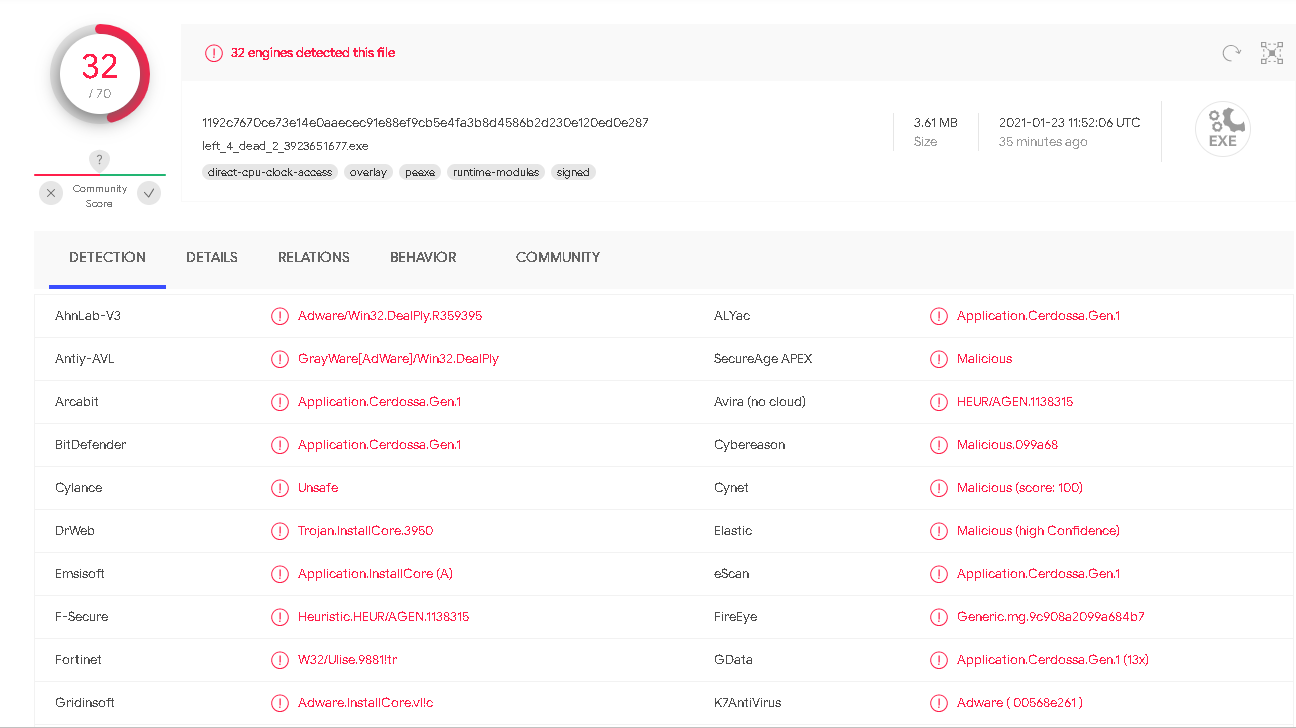This screenshot has height=728, width=1296.
Task: Open the graph view icon
Action: pyautogui.click(x=1271, y=53)
